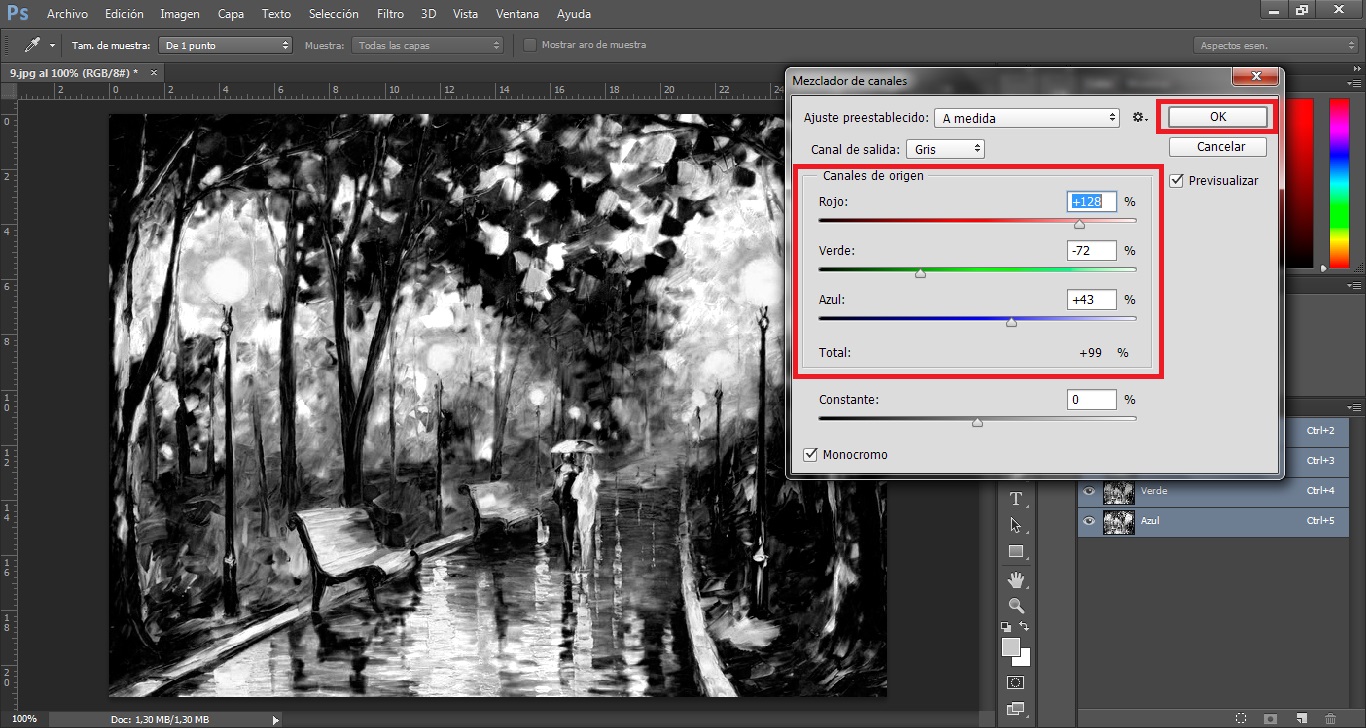Click the Verde slider handle
Screen dimensions: 1366x728
921,273
